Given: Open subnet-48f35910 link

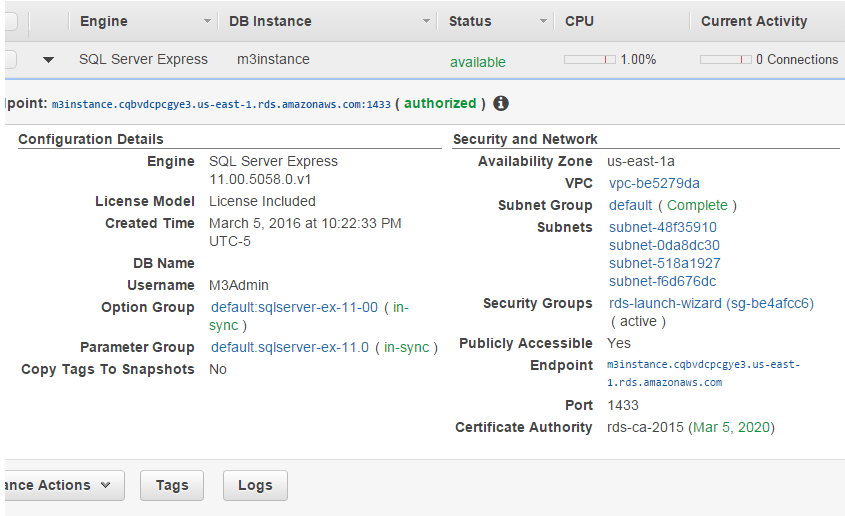Looking at the screenshot, I should [x=663, y=227].
